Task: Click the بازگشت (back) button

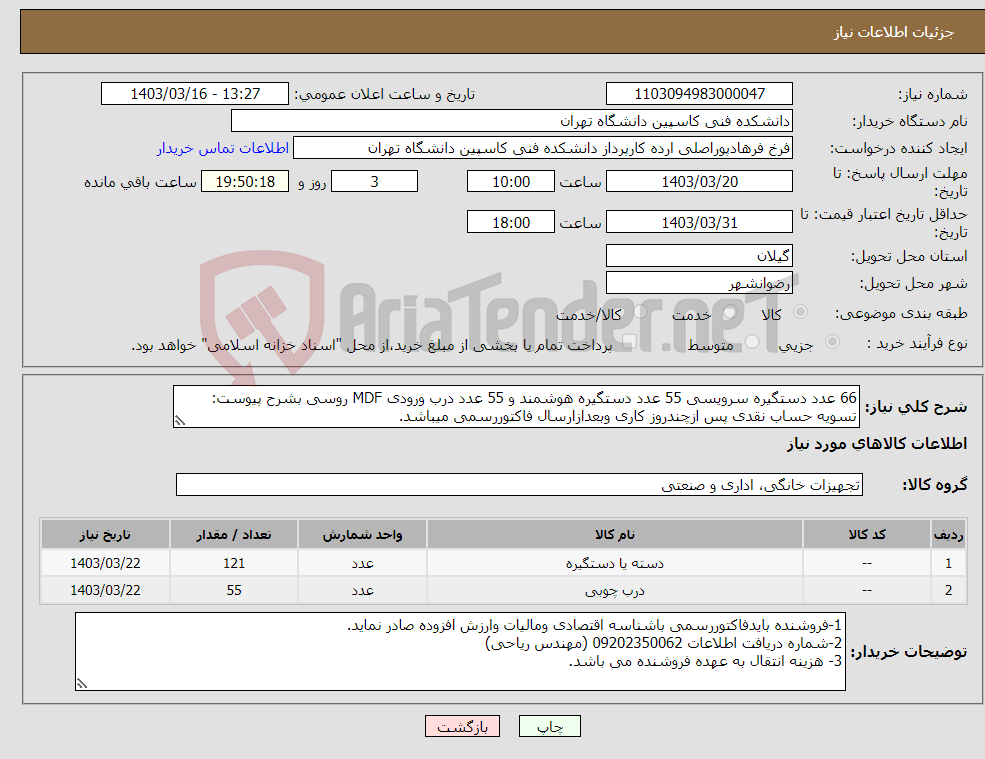Action: tap(462, 726)
